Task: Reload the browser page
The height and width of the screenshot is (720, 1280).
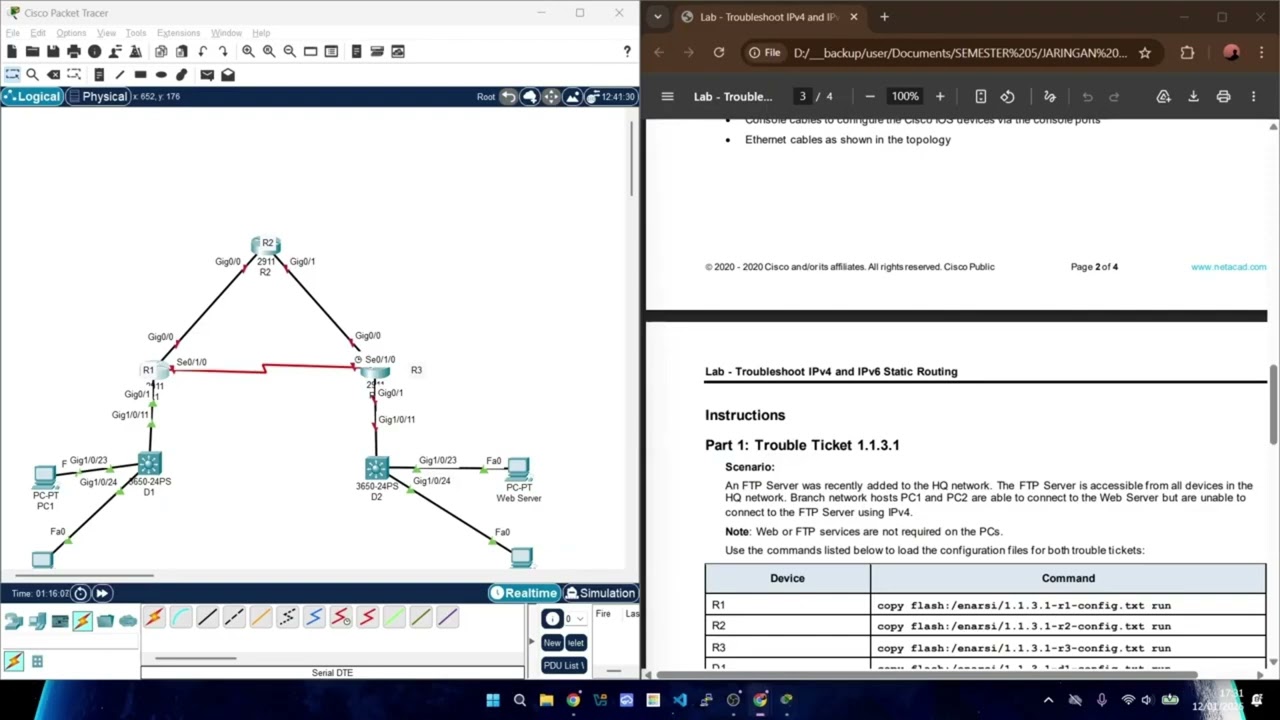Action: click(718, 53)
